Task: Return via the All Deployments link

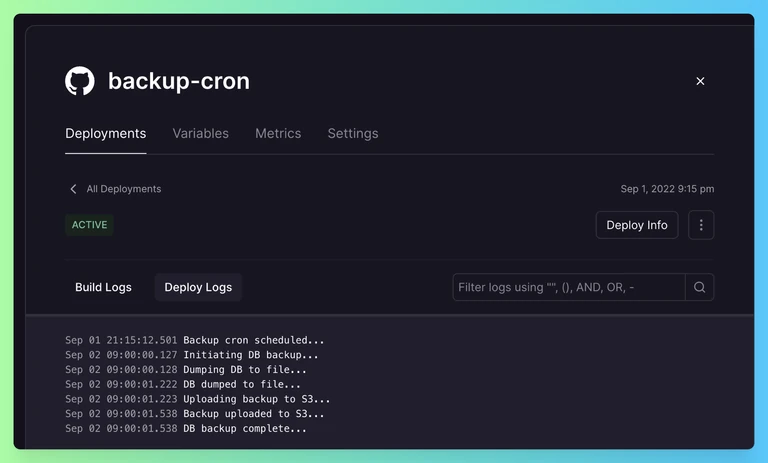Action: (x=123, y=189)
